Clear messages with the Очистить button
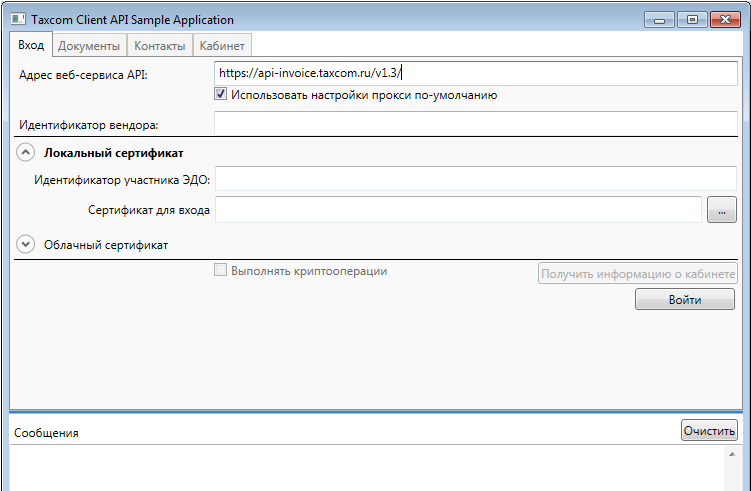Viewport: 751px width, 491px height. 709,431
